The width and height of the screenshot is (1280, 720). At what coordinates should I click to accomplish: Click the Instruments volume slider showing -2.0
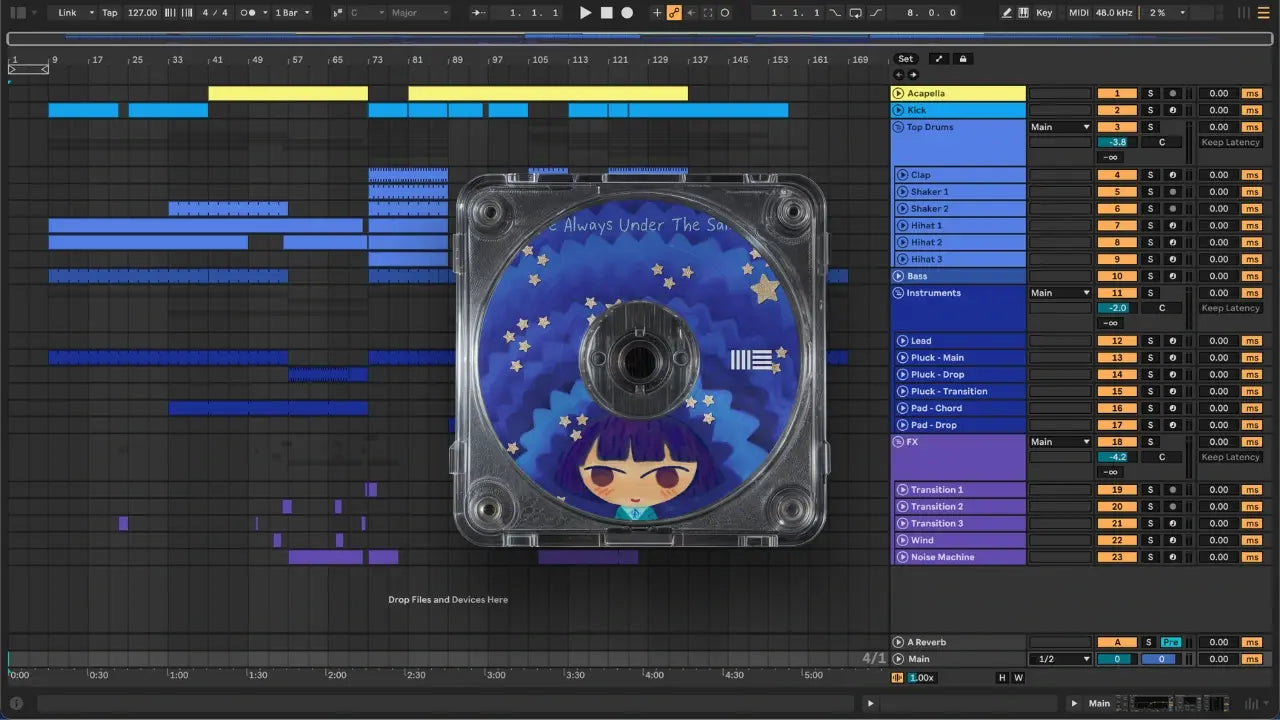tap(1117, 308)
